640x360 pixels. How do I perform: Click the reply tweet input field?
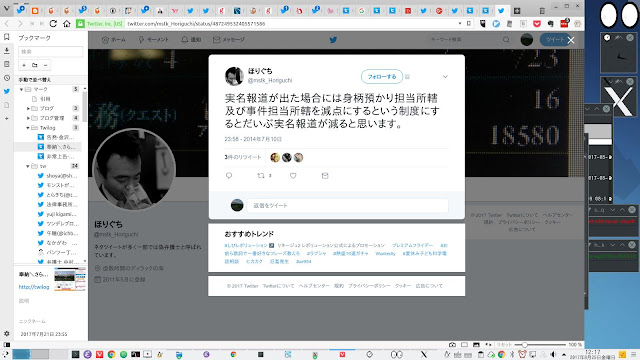pos(347,205)
